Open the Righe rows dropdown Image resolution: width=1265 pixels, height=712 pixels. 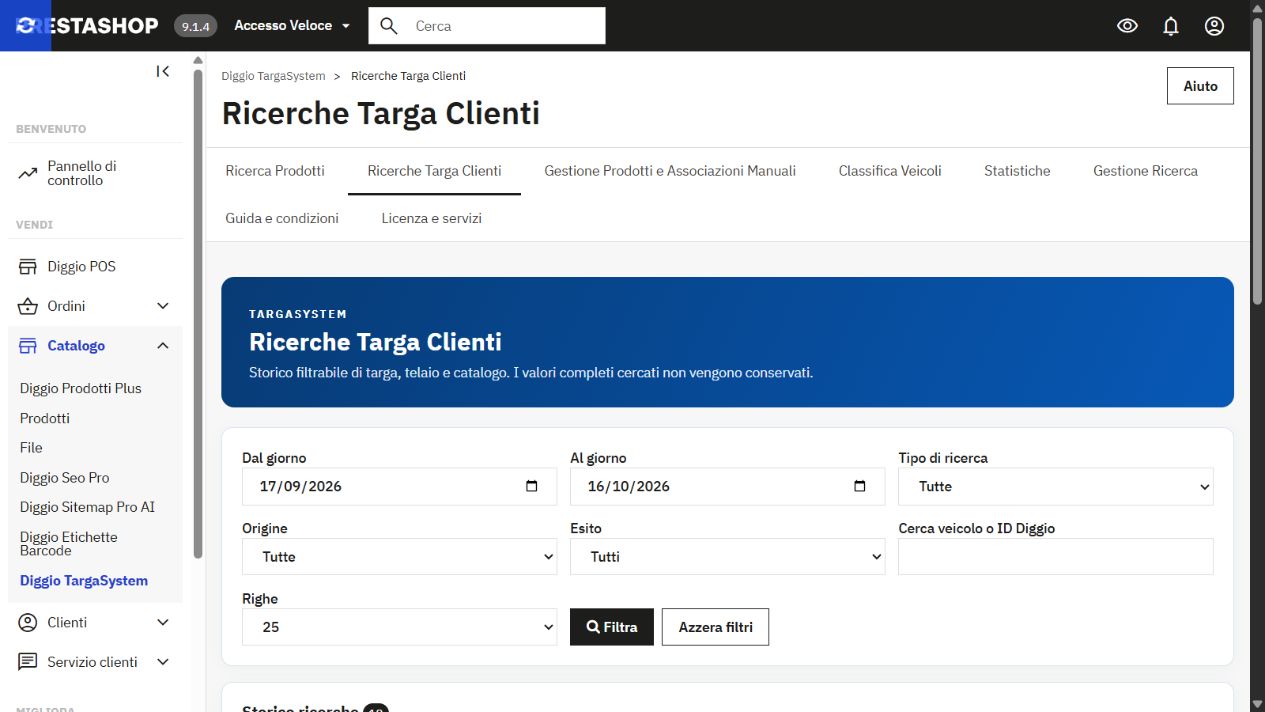coord(400,627)
